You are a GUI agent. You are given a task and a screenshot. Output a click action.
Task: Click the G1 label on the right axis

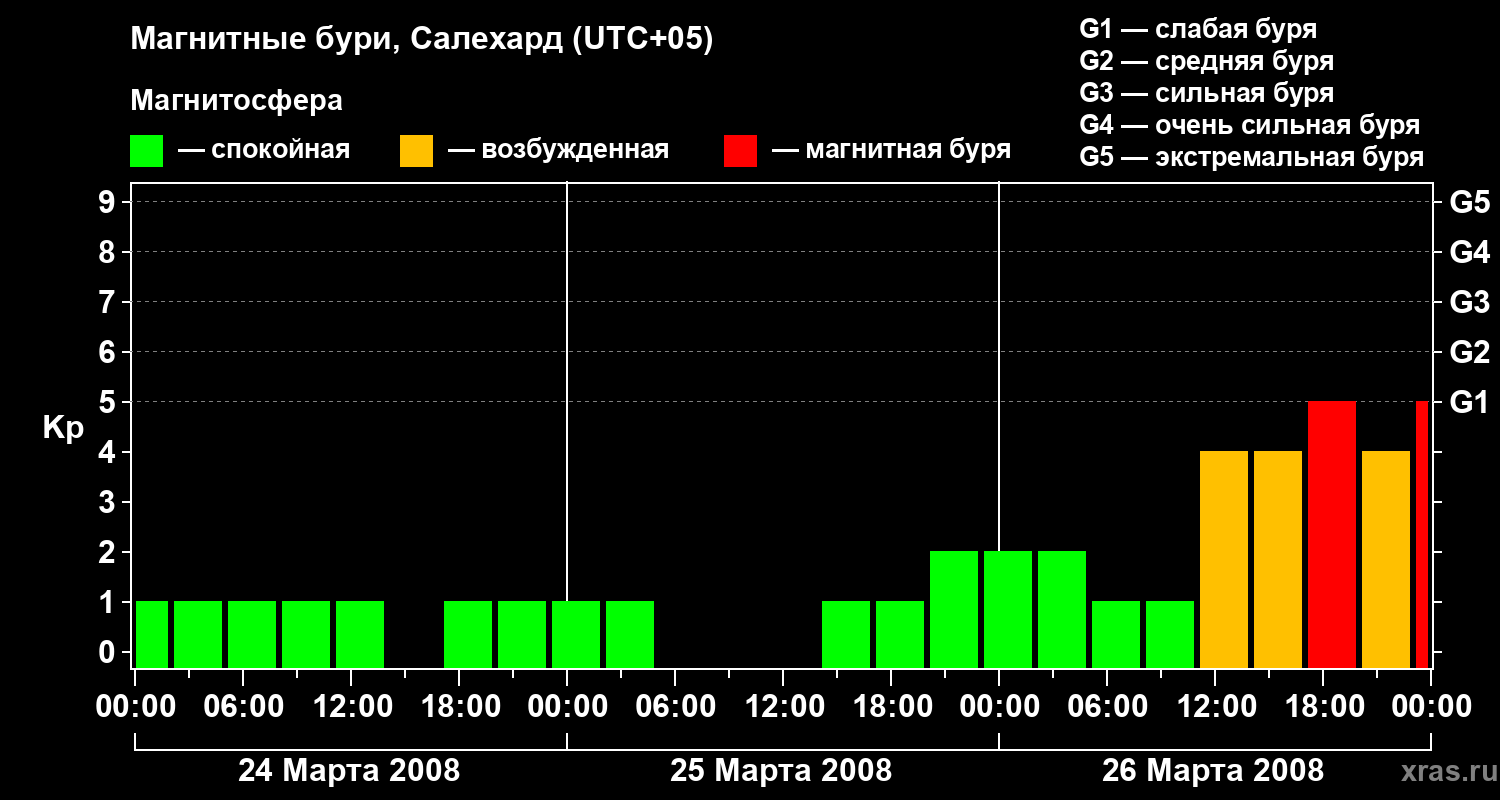coord(1470,402)
